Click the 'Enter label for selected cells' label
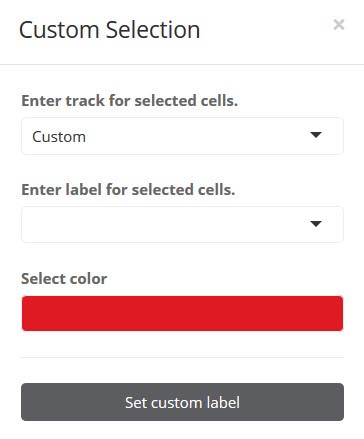 tap(128, 190)
